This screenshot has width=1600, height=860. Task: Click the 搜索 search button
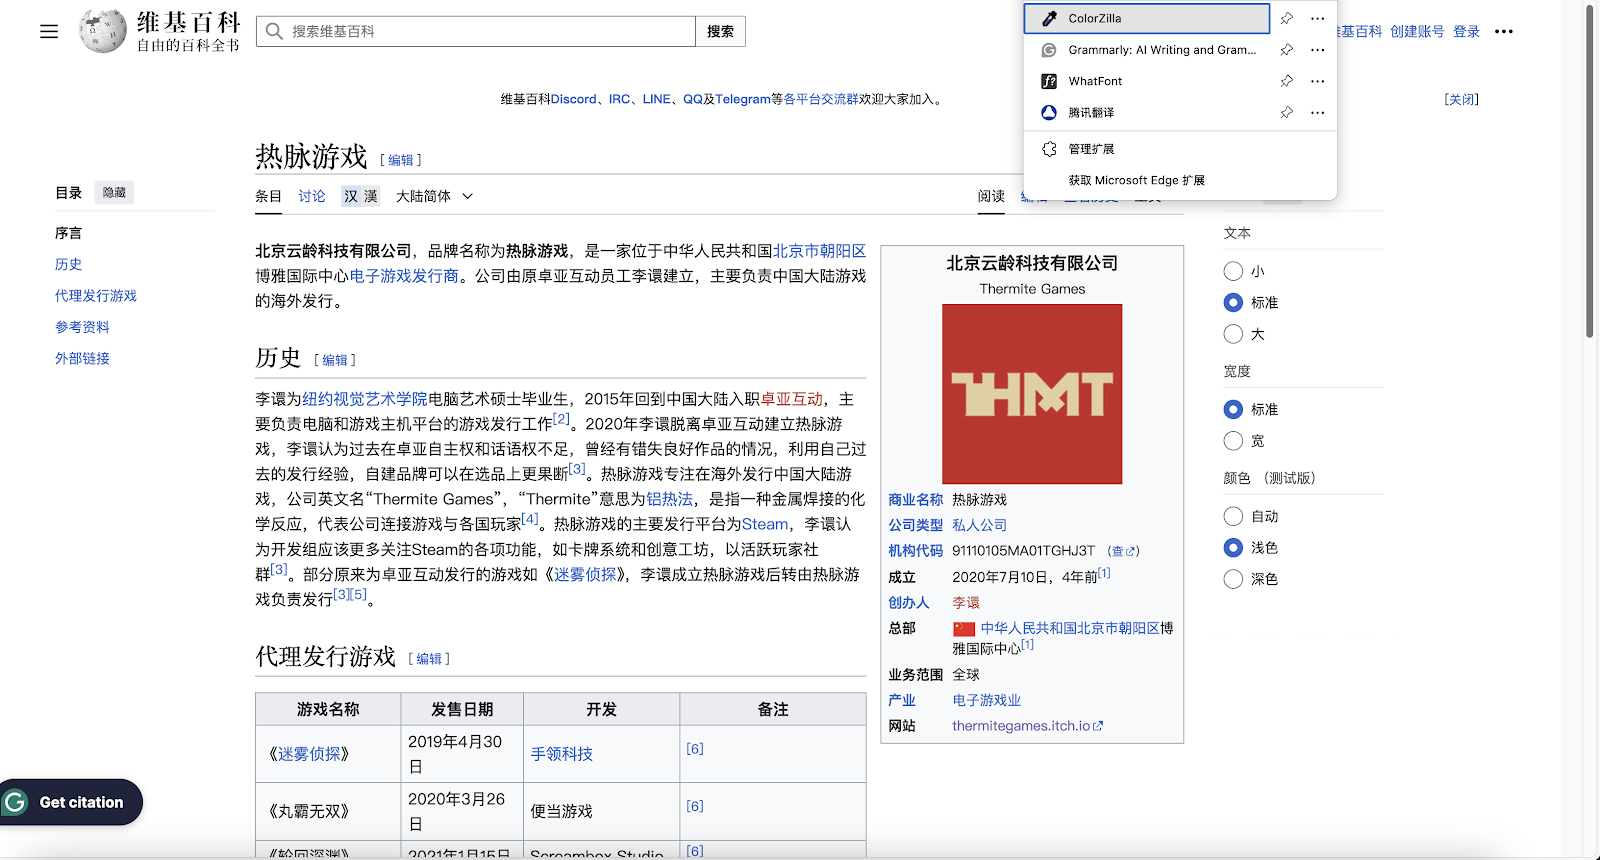pyautogui.click(x=720, y=31)
